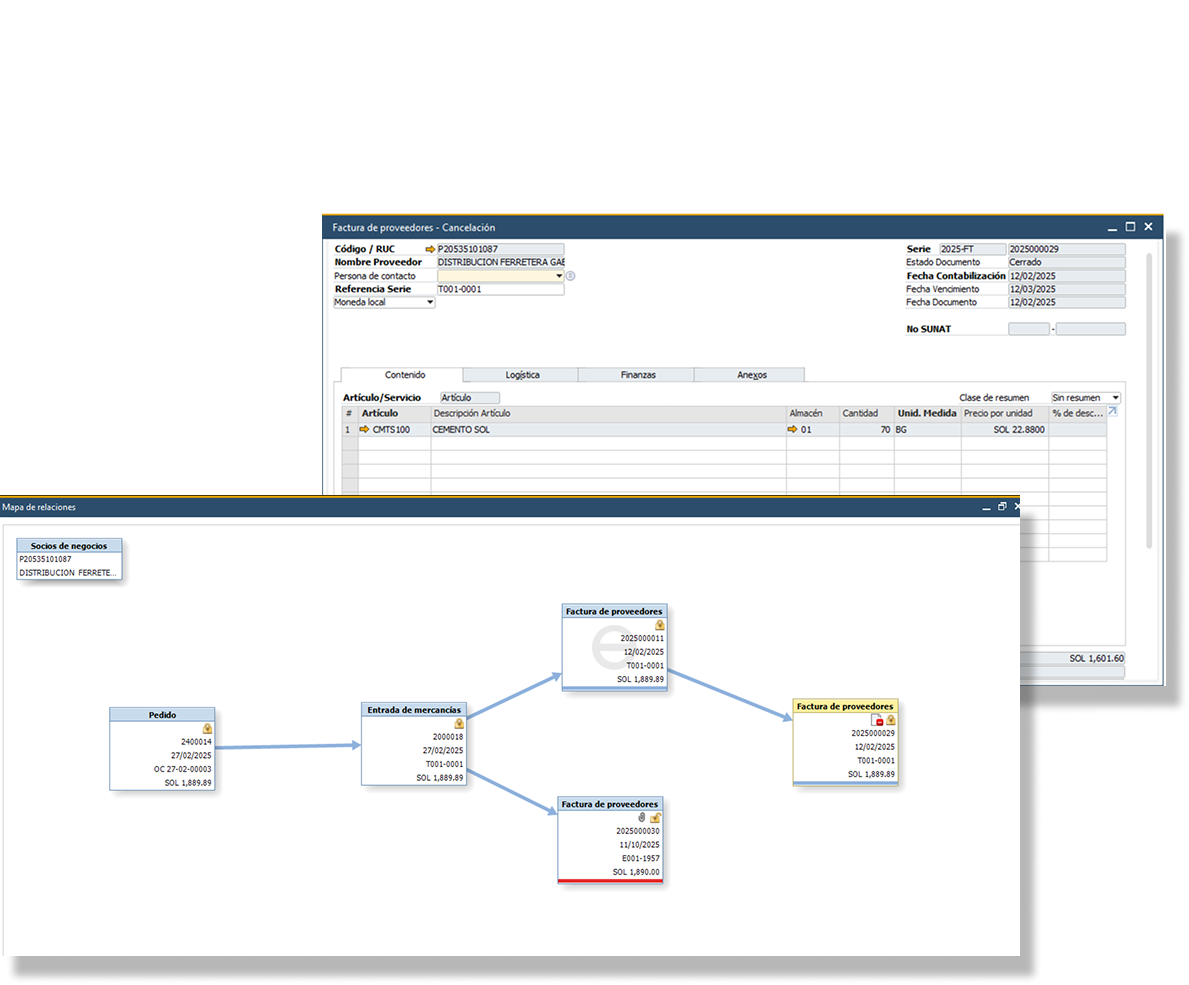This screenshot has width=1189, height=985.
Task: Select the Socios de negocios node header
Action: (69, 546)
